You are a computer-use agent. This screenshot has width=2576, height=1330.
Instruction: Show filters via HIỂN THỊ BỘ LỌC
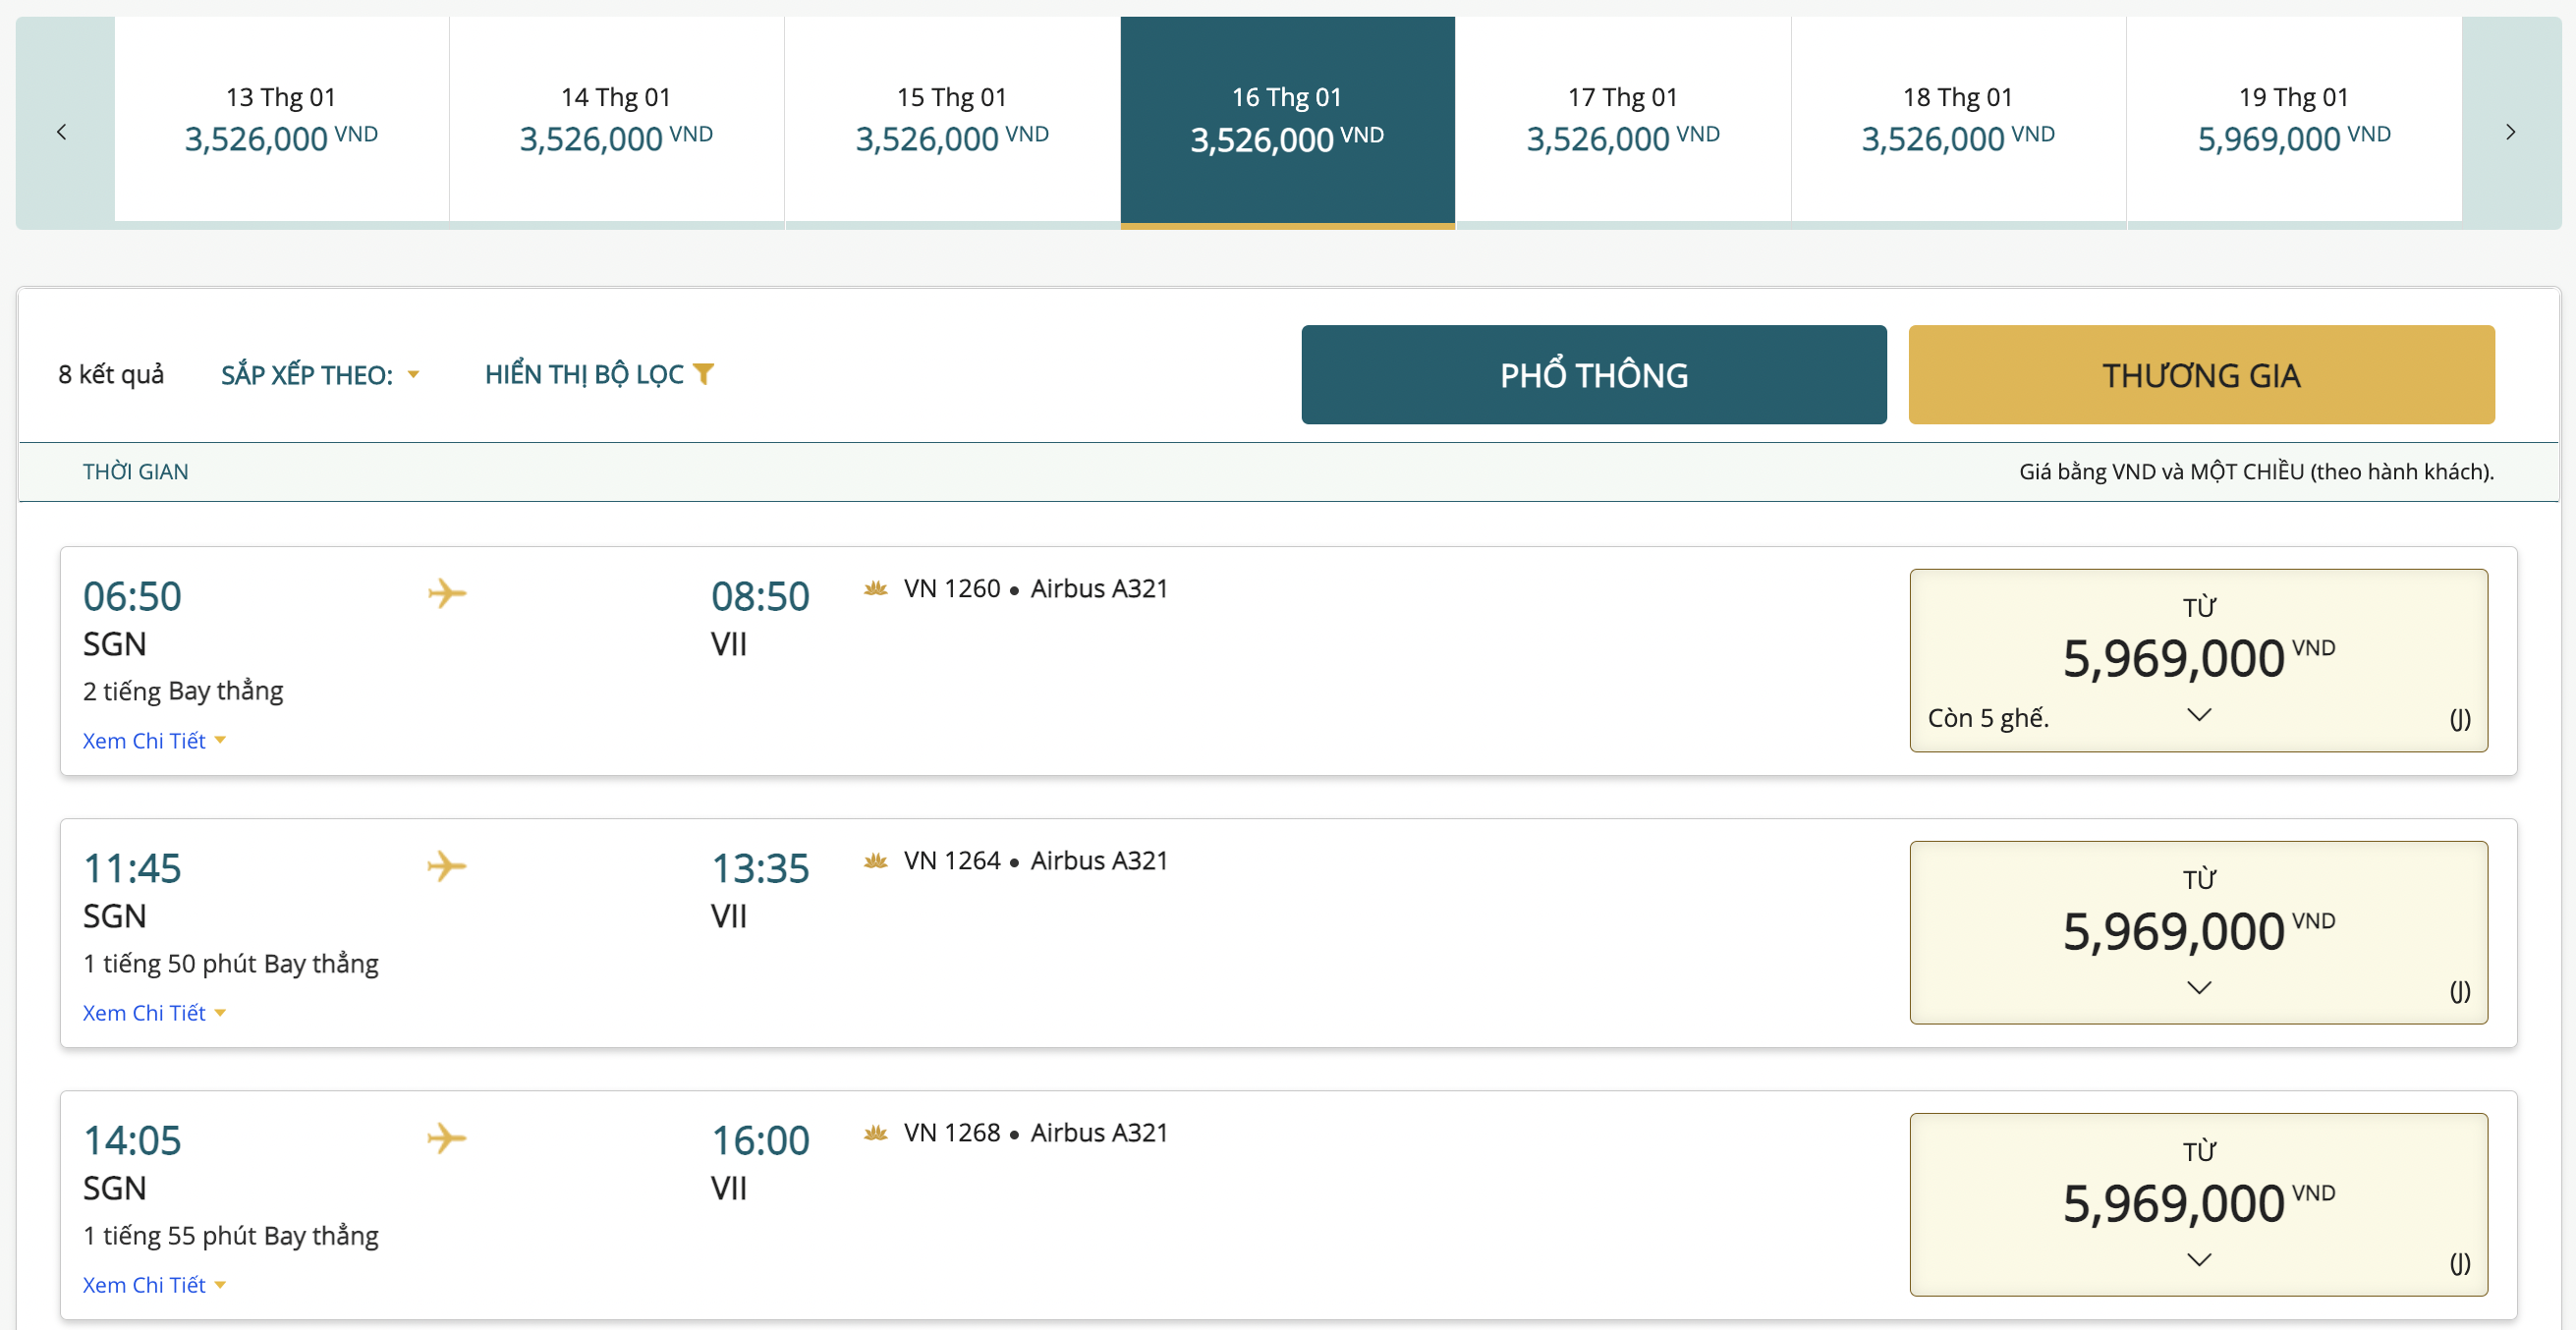coord(585,375)
